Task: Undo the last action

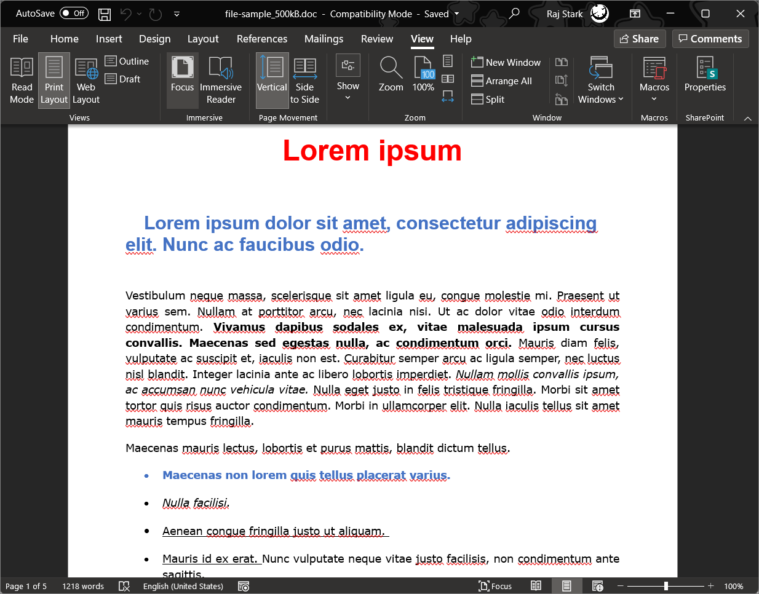Action: click(x=126, y=14)
